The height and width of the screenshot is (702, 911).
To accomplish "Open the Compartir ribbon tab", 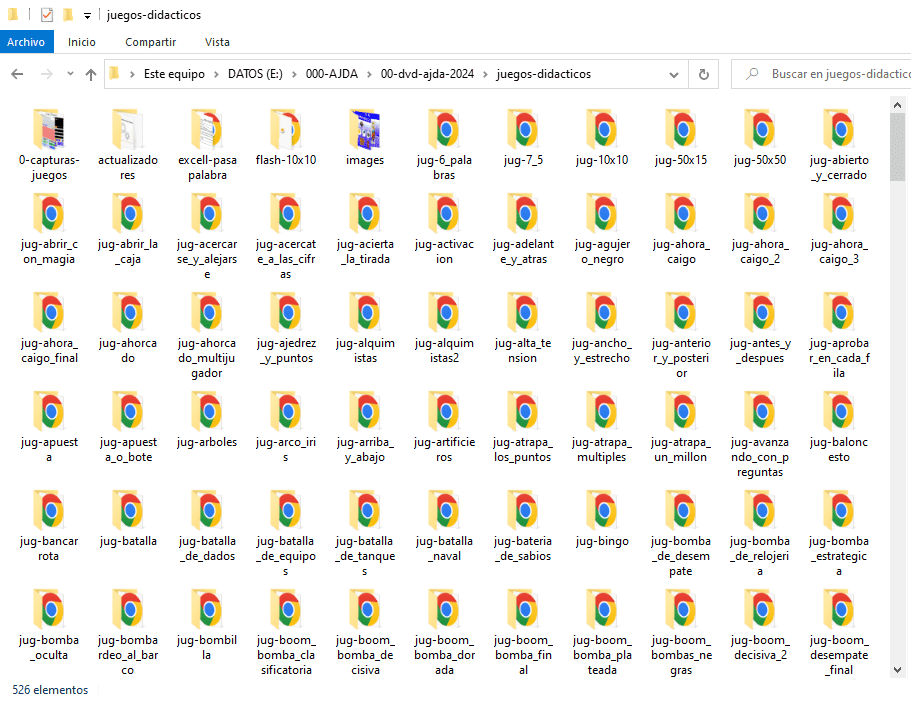I will pos(150,42).
